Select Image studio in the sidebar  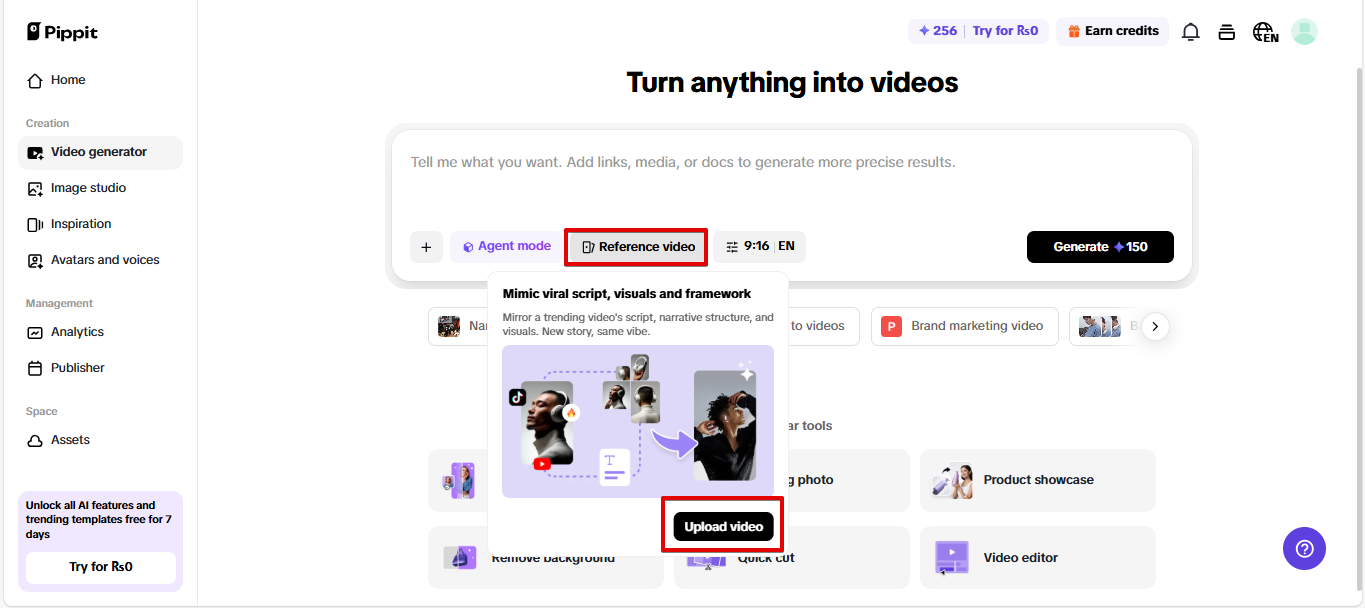[88, 188]
